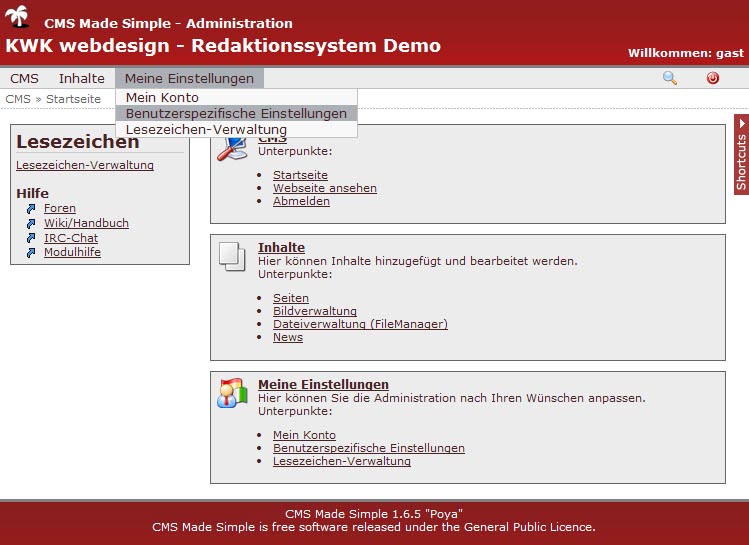Click Lesezeichen-Verwaltung link in the bottom list
The image size is (749, 545).
342,461
